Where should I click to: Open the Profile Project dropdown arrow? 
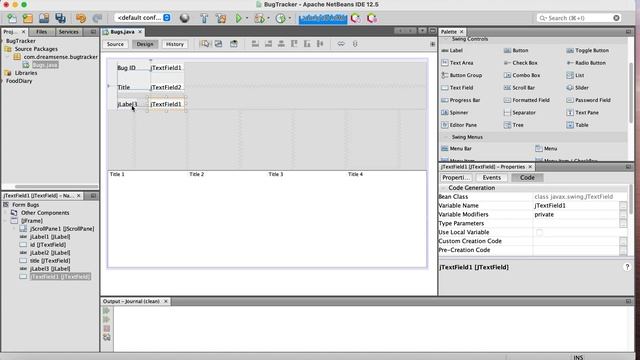tap(290, 18)
